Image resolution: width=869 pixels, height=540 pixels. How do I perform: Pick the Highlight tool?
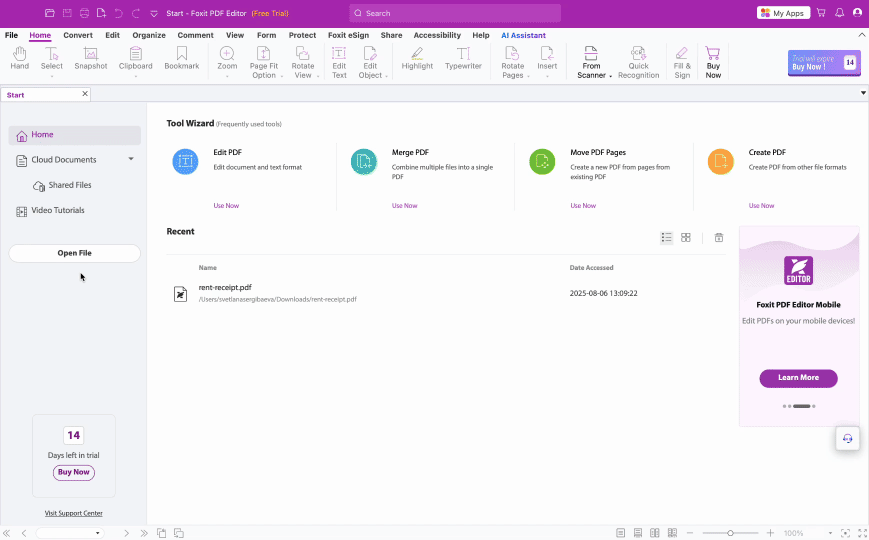(417, 59)
